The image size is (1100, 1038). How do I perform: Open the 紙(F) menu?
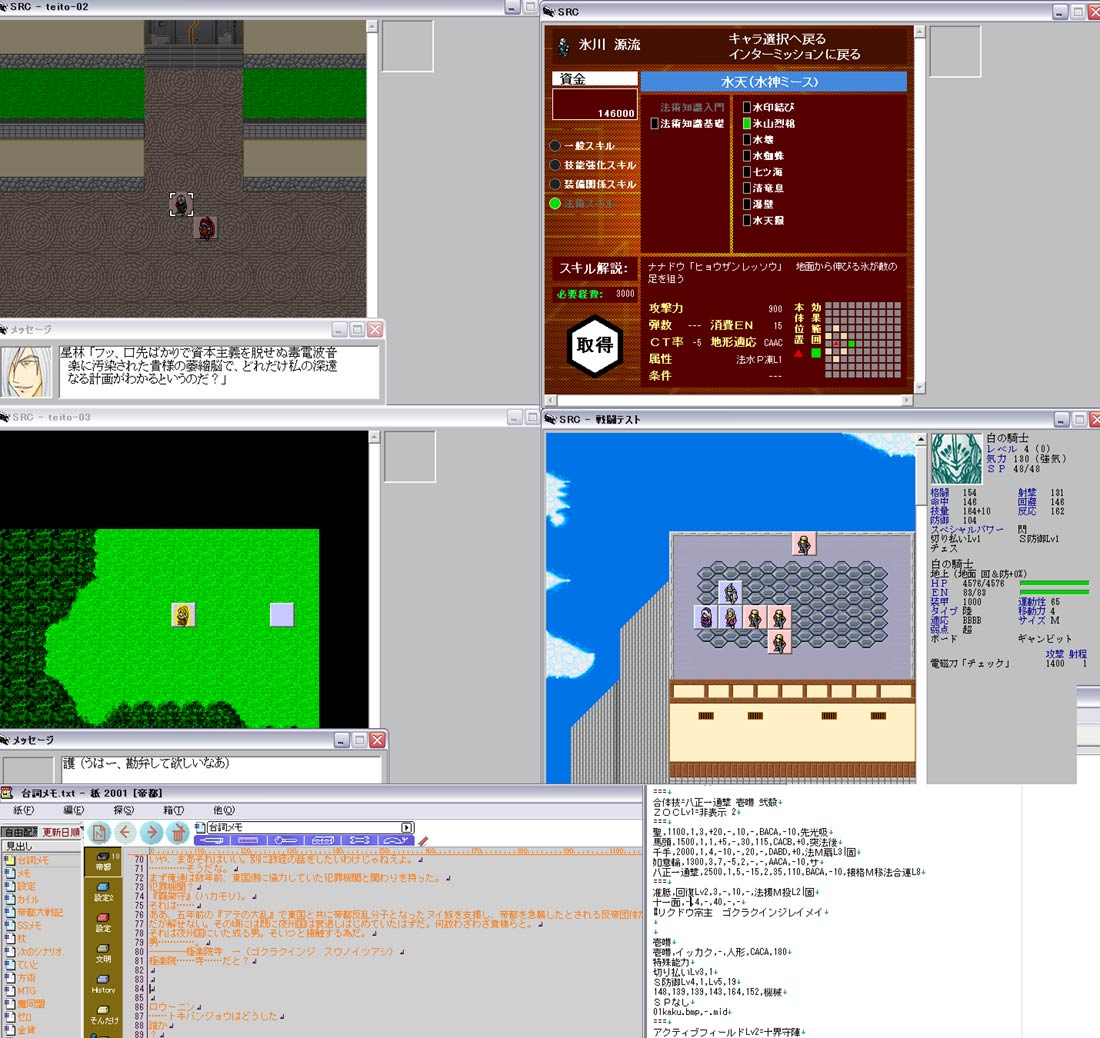pos(22,810)
